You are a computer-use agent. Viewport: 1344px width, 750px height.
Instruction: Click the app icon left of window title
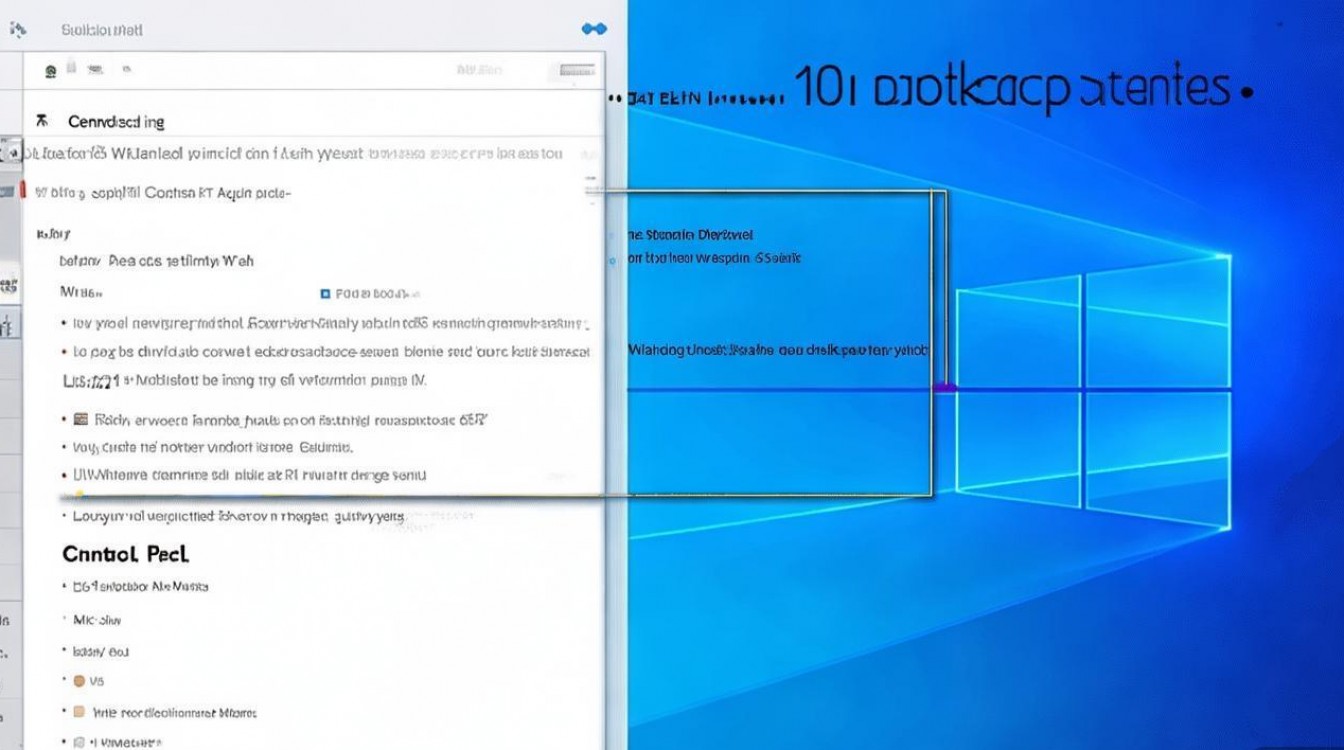point(18,30)
